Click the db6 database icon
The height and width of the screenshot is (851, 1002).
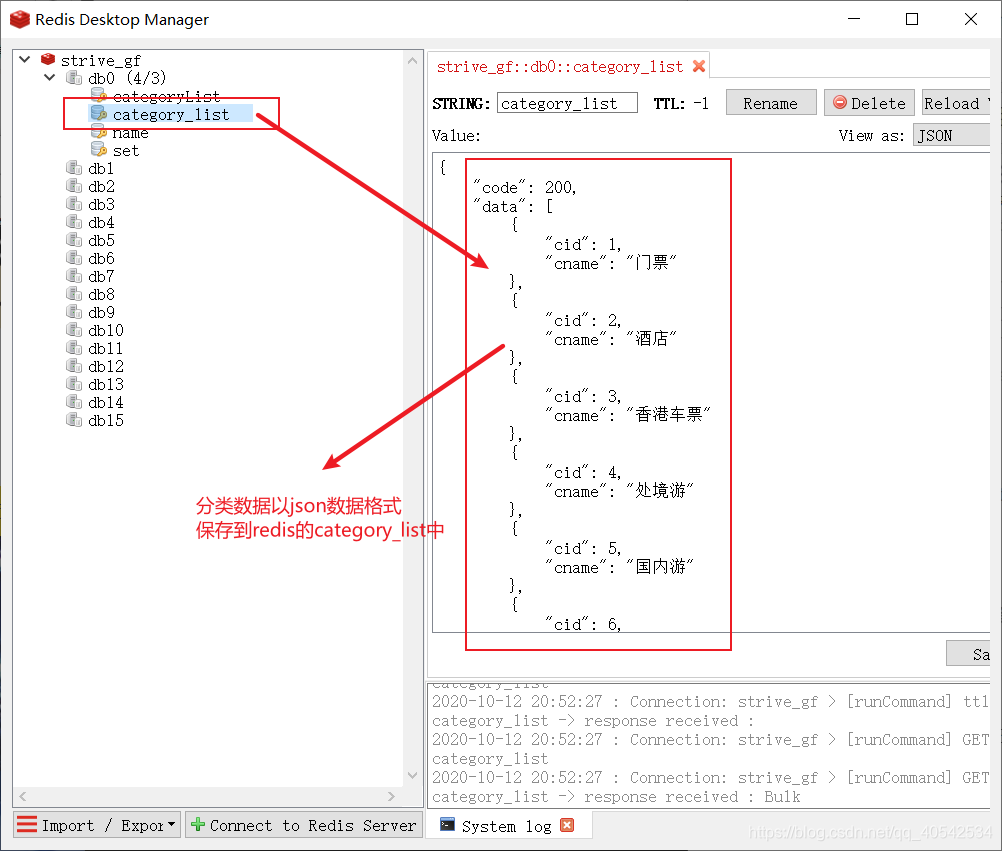(74, 257)
